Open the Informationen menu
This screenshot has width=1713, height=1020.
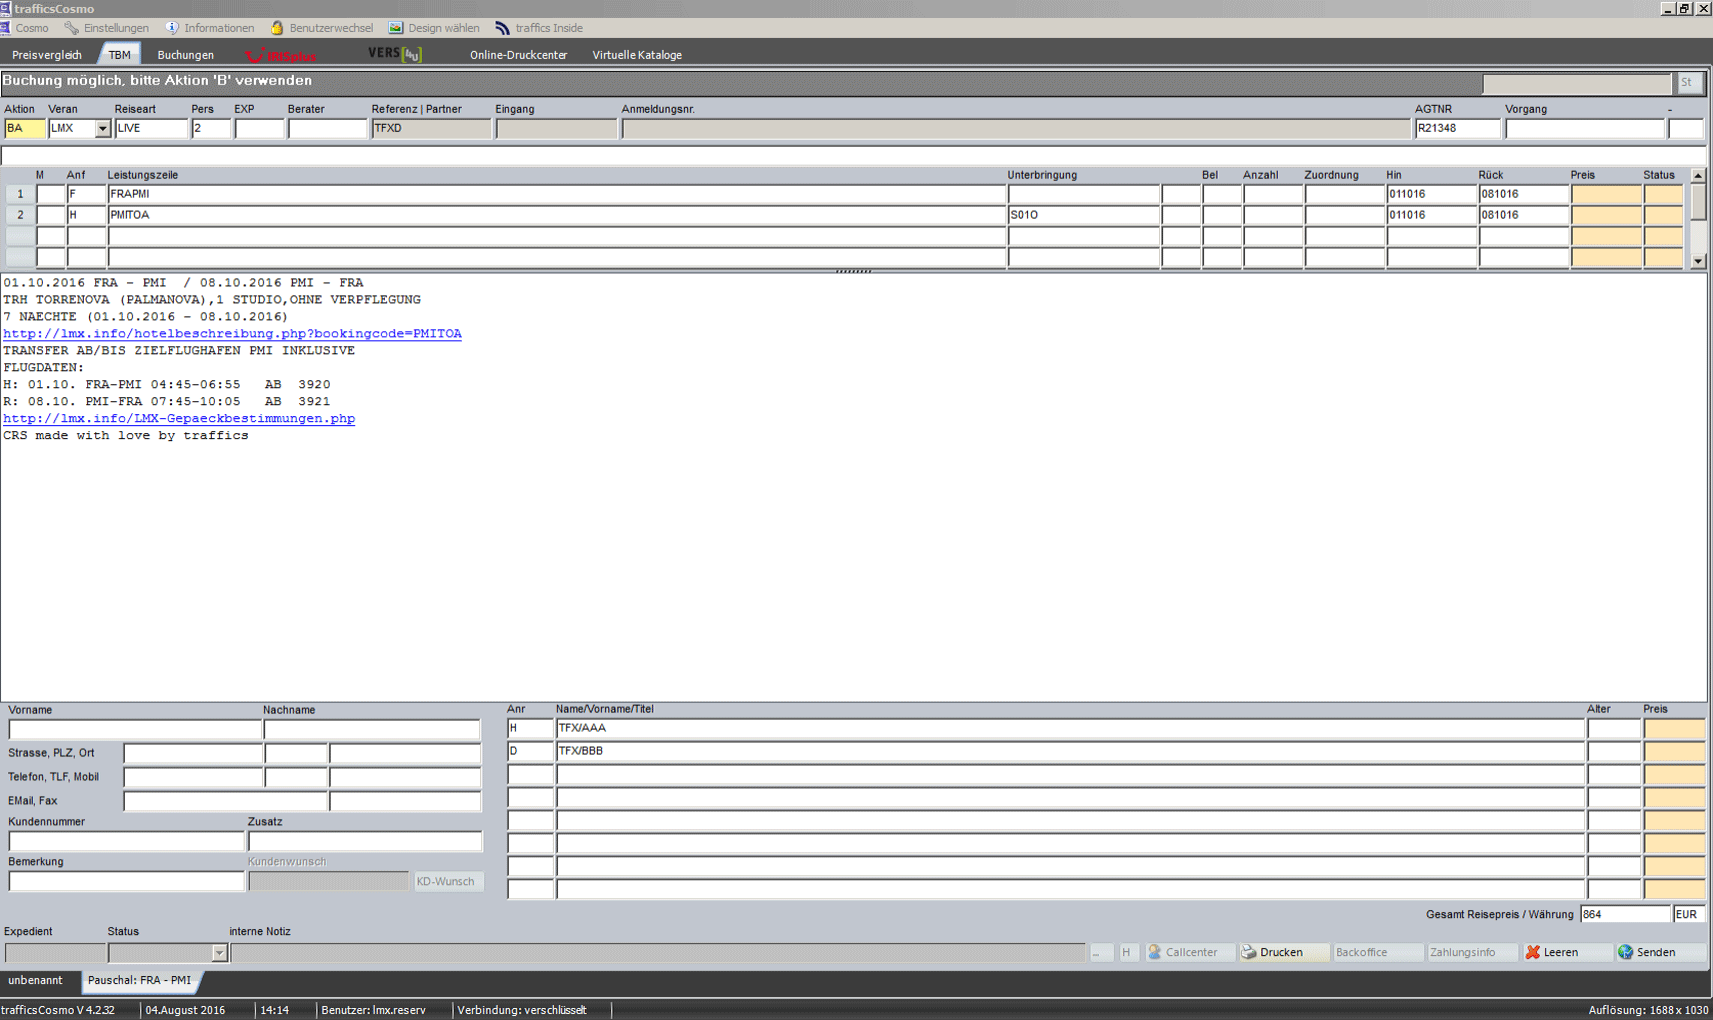tap(209, 28)
